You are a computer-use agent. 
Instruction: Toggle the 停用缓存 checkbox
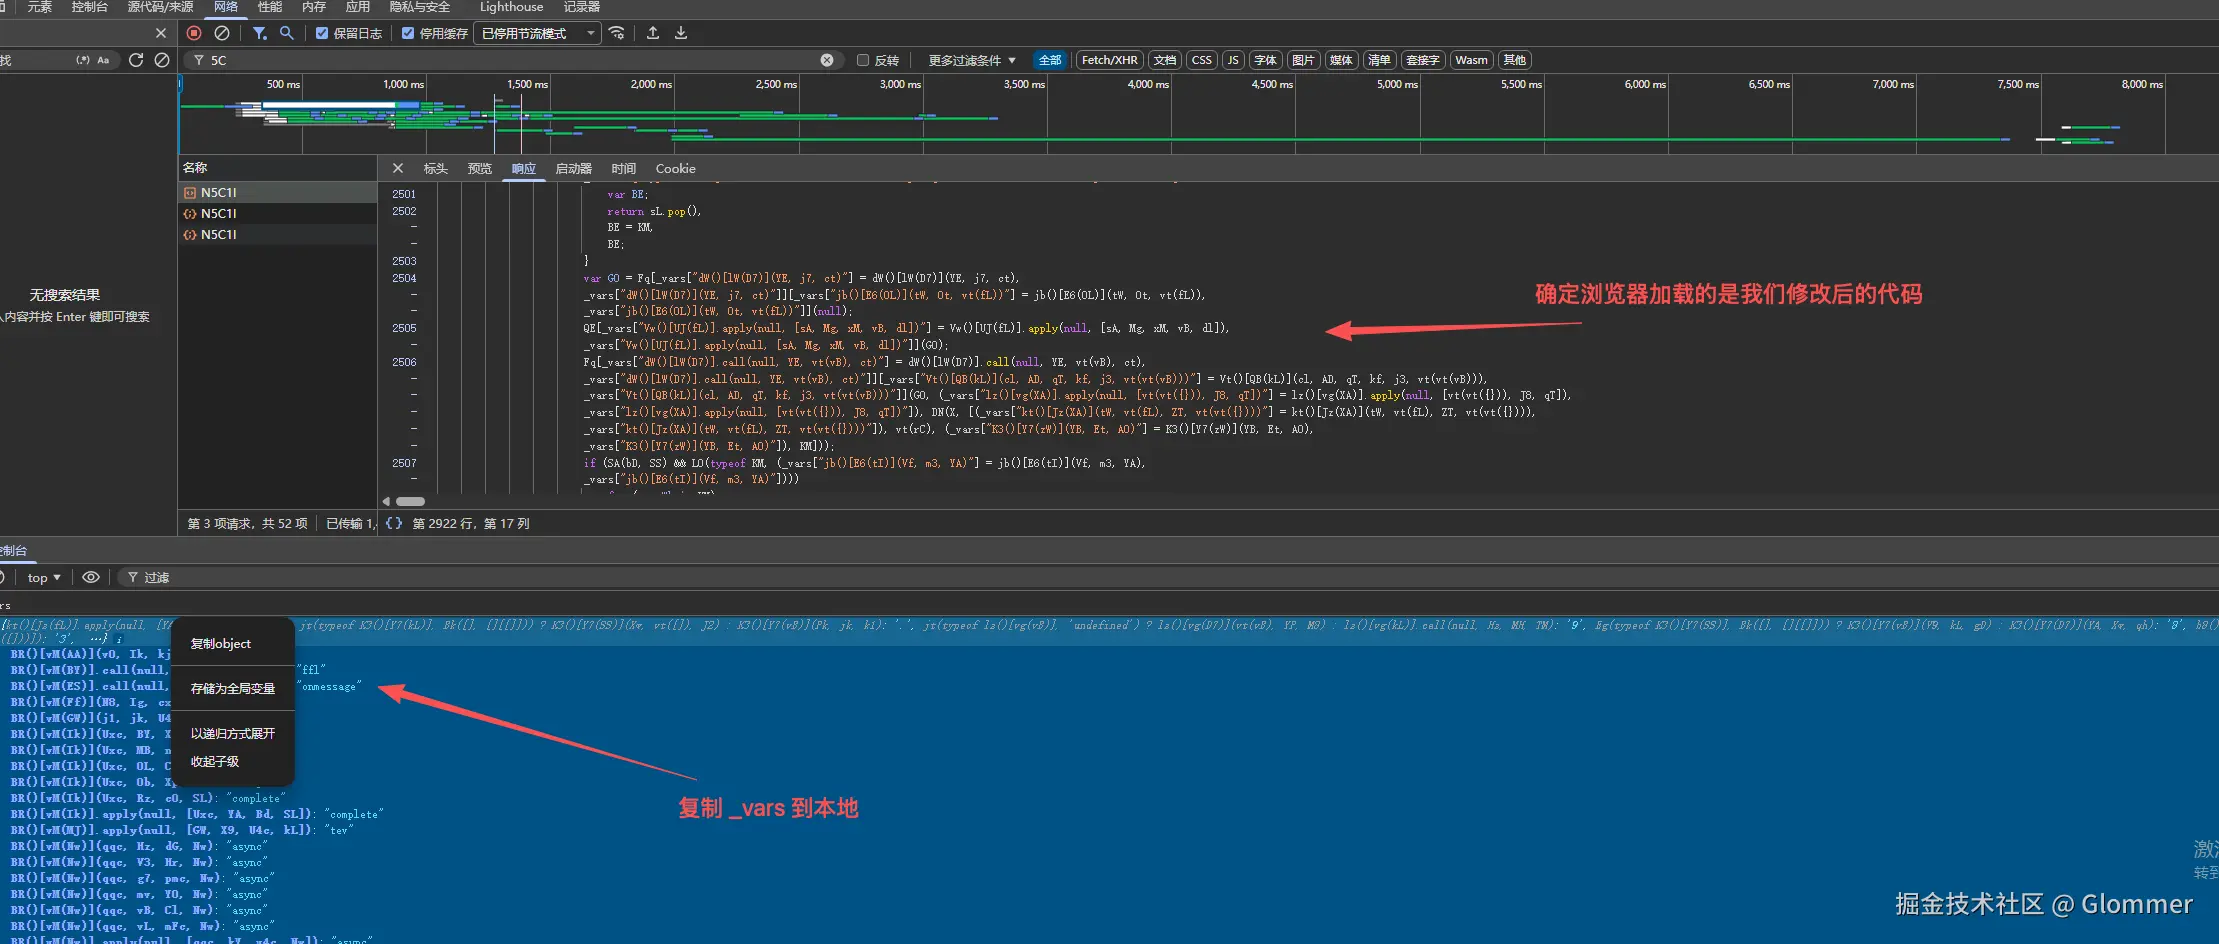click(x=408, y=33)
